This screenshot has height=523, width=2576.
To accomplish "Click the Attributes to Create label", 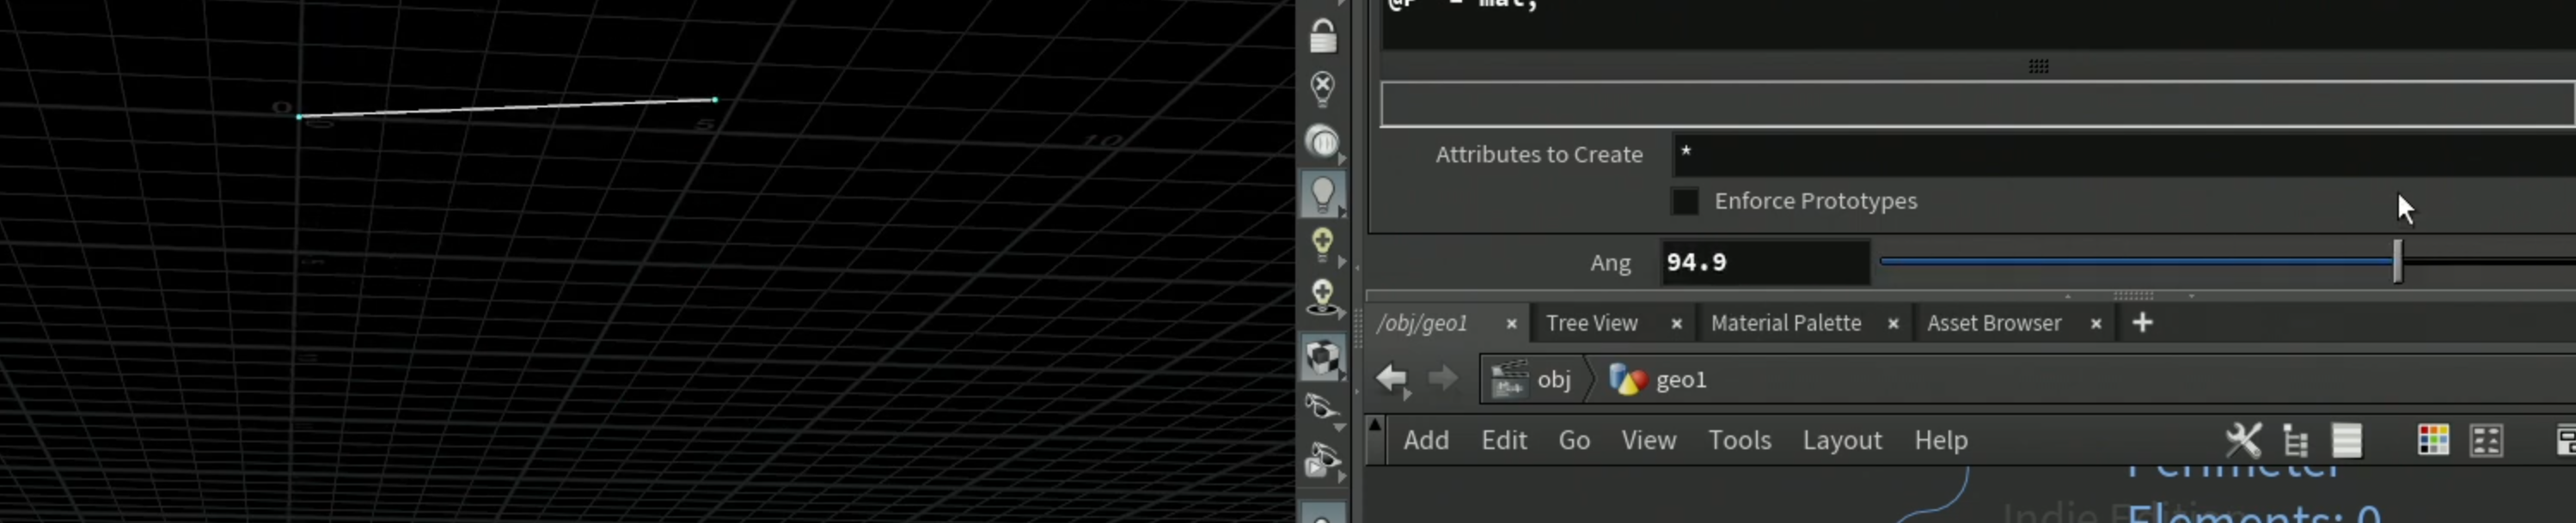I will tap(1539, 155).
